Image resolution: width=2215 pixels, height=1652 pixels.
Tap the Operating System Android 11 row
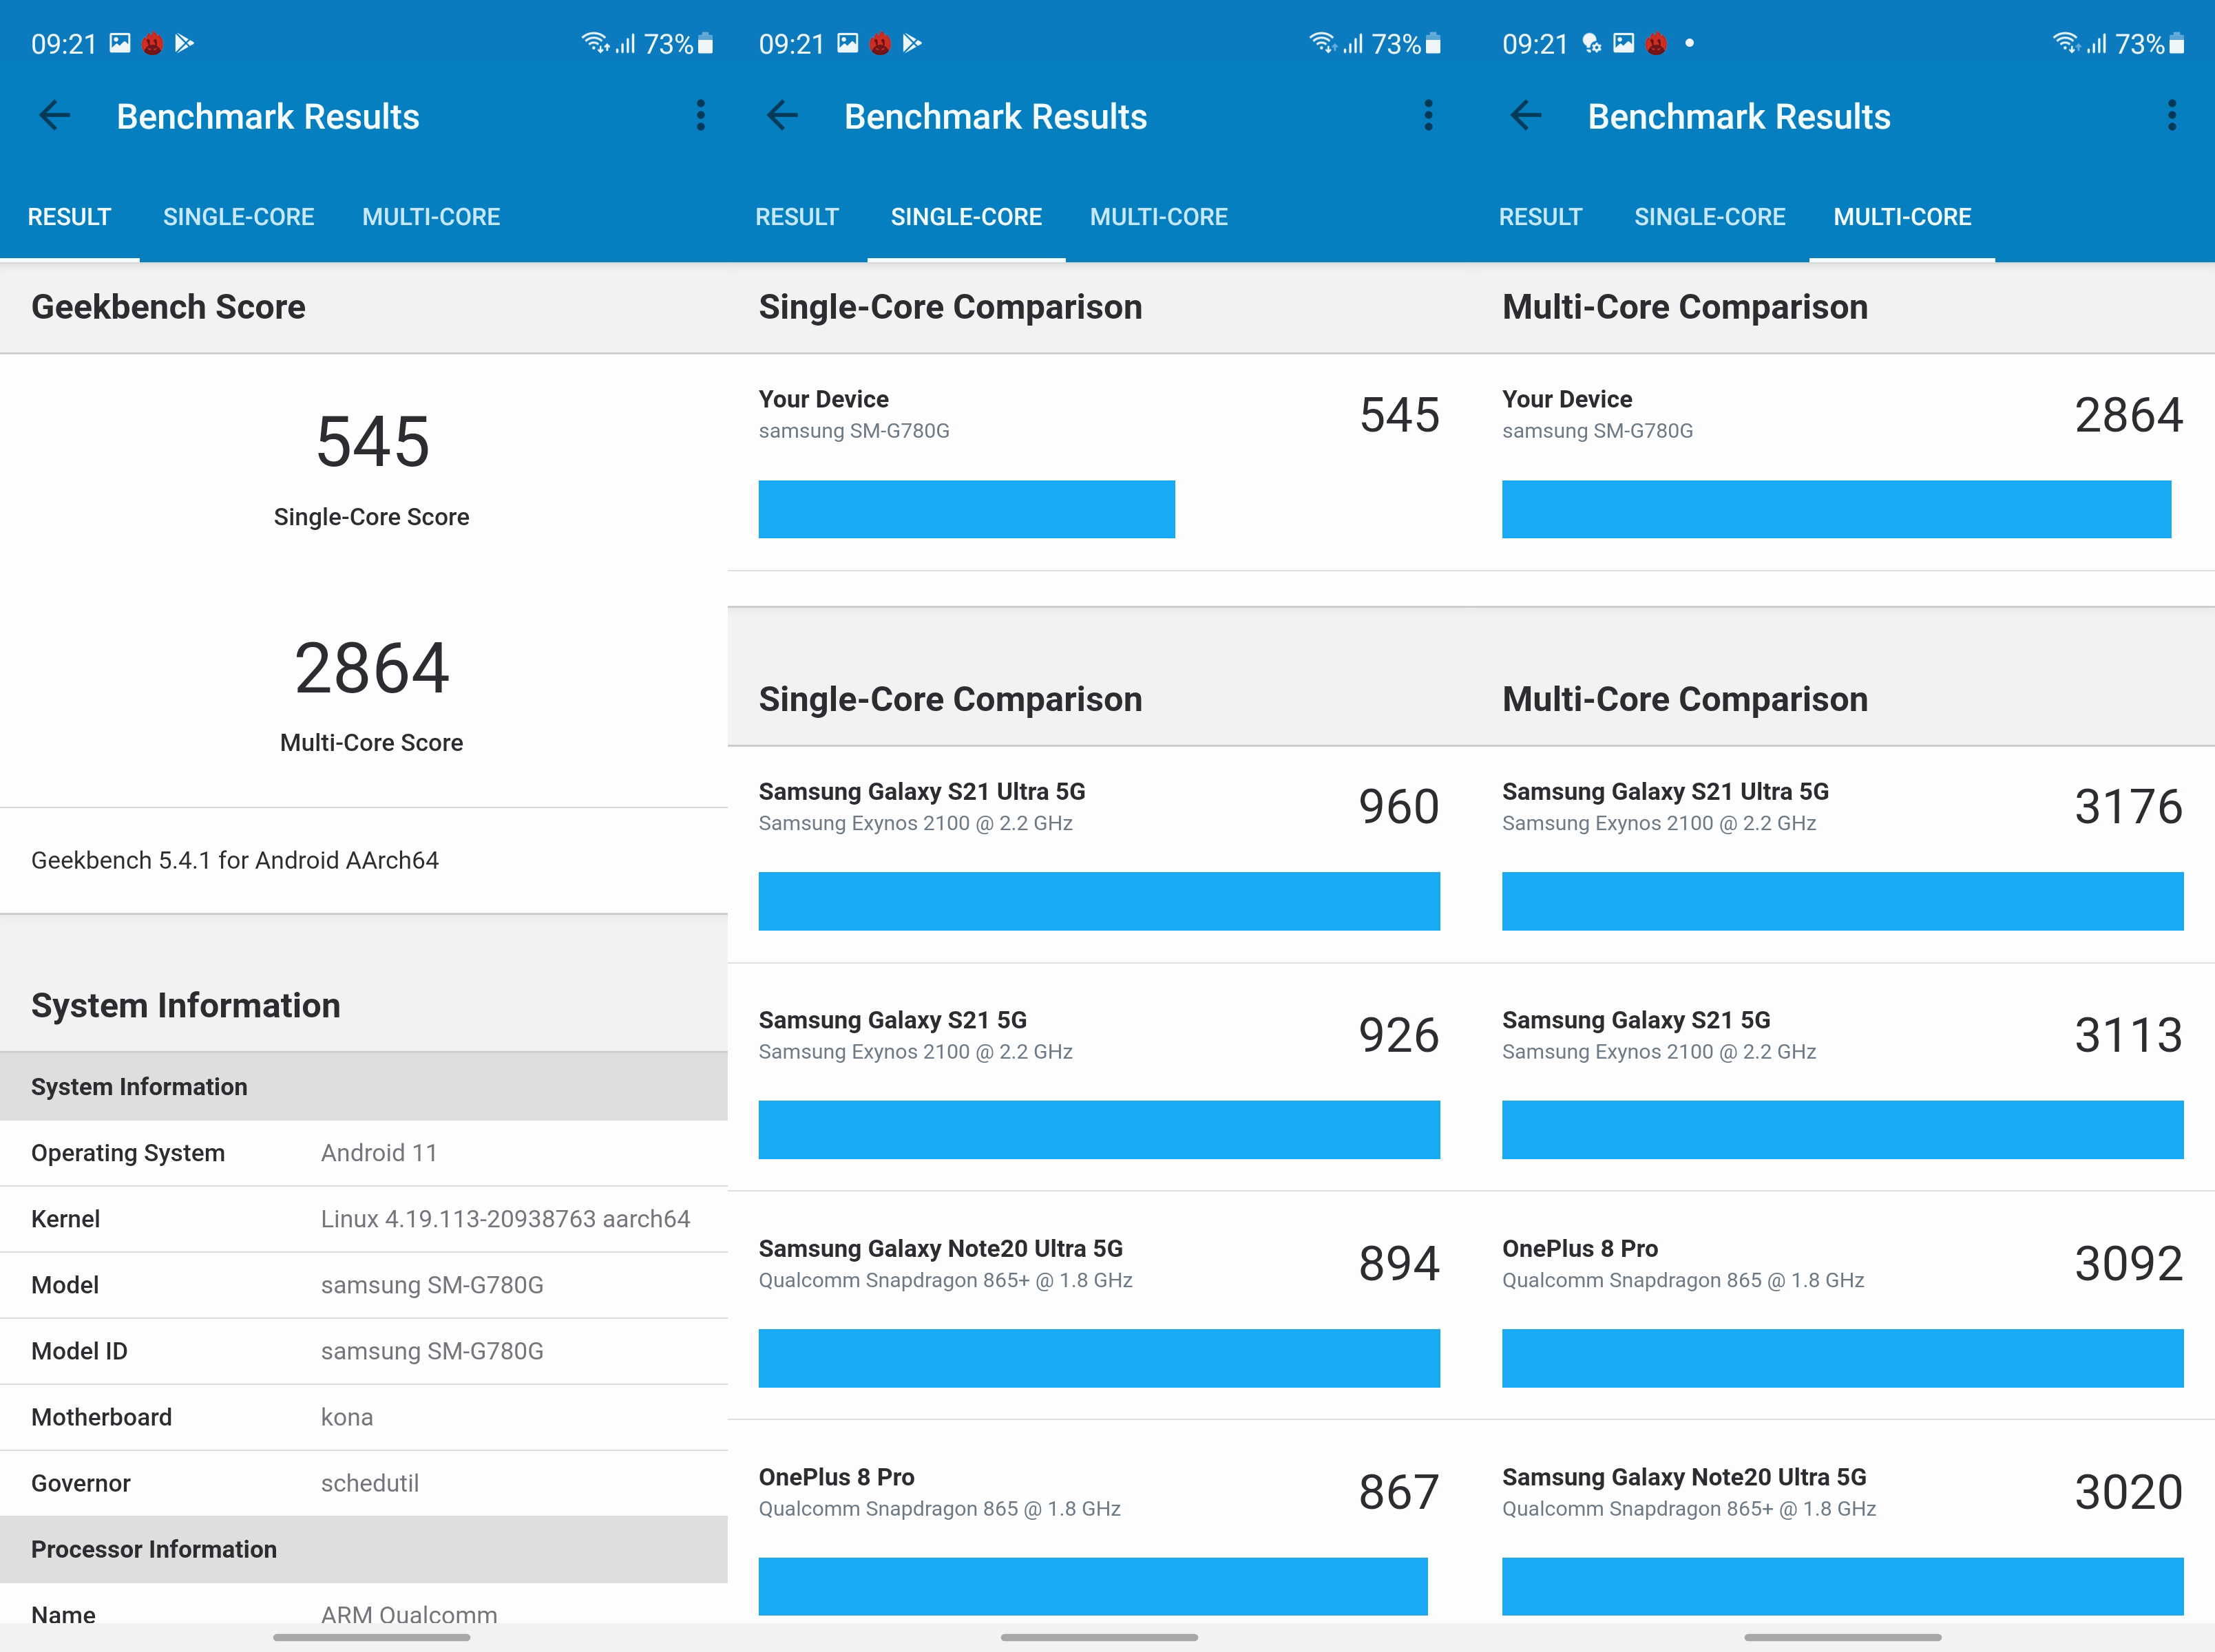click(x=364, y=1153)
